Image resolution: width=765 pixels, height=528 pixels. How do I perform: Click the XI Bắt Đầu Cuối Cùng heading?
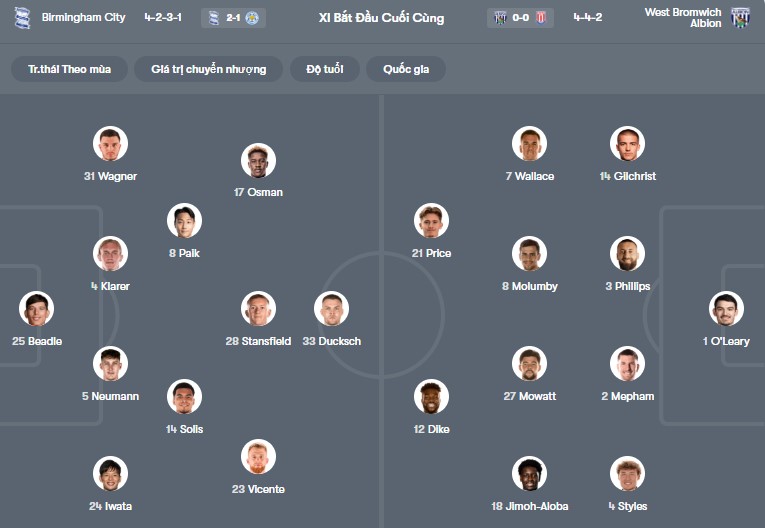[381, 18]
